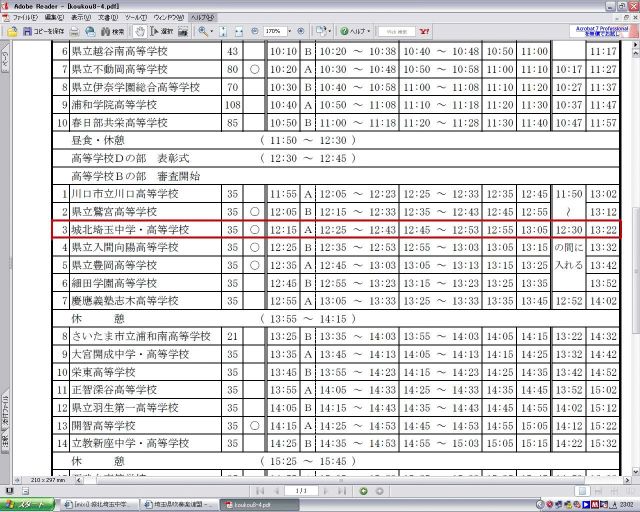Screen dimensions: 640x512
Task: Click the page number field 1/1
Action: (301, 491)
